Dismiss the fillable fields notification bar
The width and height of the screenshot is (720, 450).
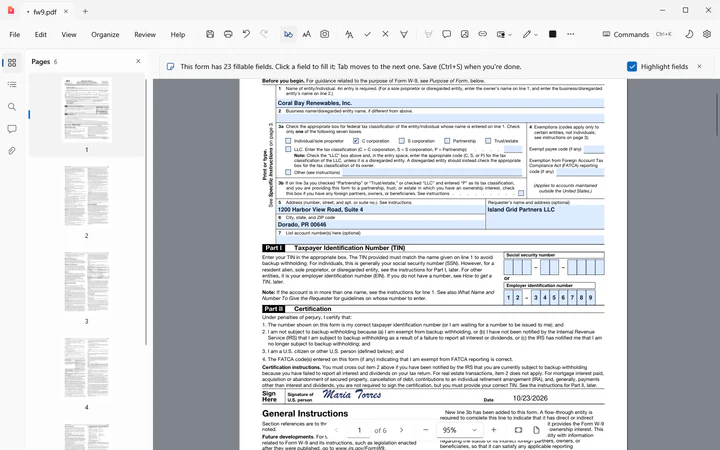pos(699,67)
